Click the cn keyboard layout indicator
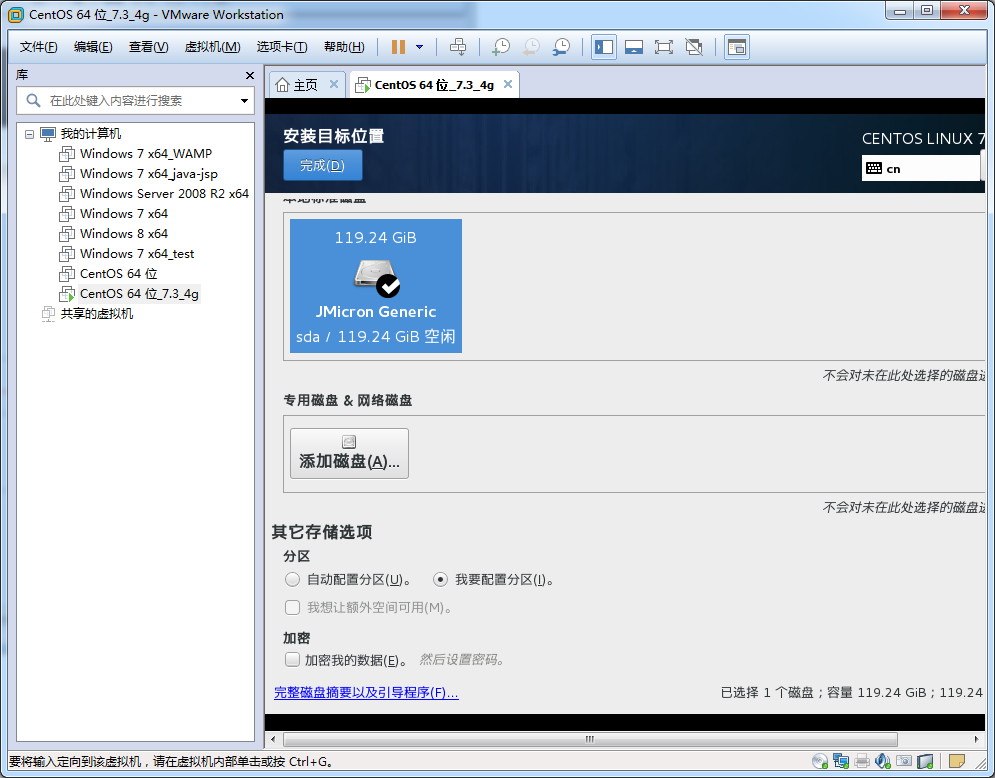Screen dimensions: 995x778 point(921,168)
